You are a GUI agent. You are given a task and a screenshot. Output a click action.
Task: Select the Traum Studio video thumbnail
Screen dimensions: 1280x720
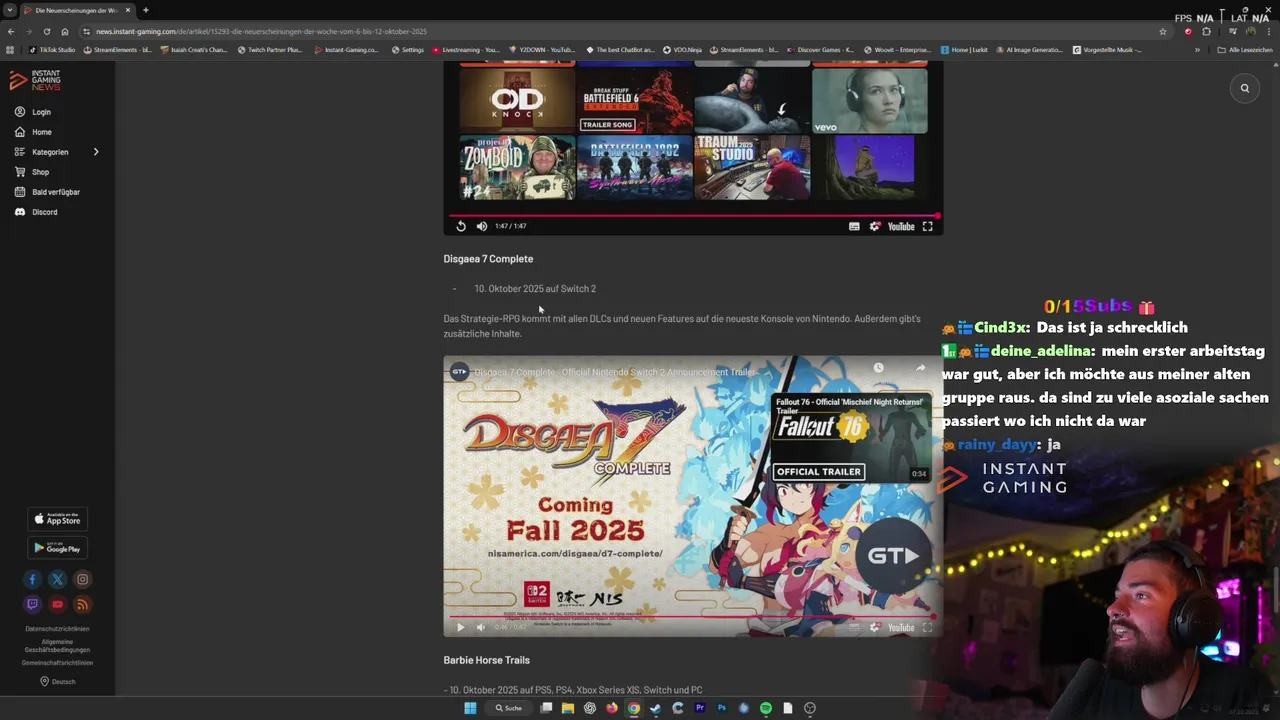[752, 168]
